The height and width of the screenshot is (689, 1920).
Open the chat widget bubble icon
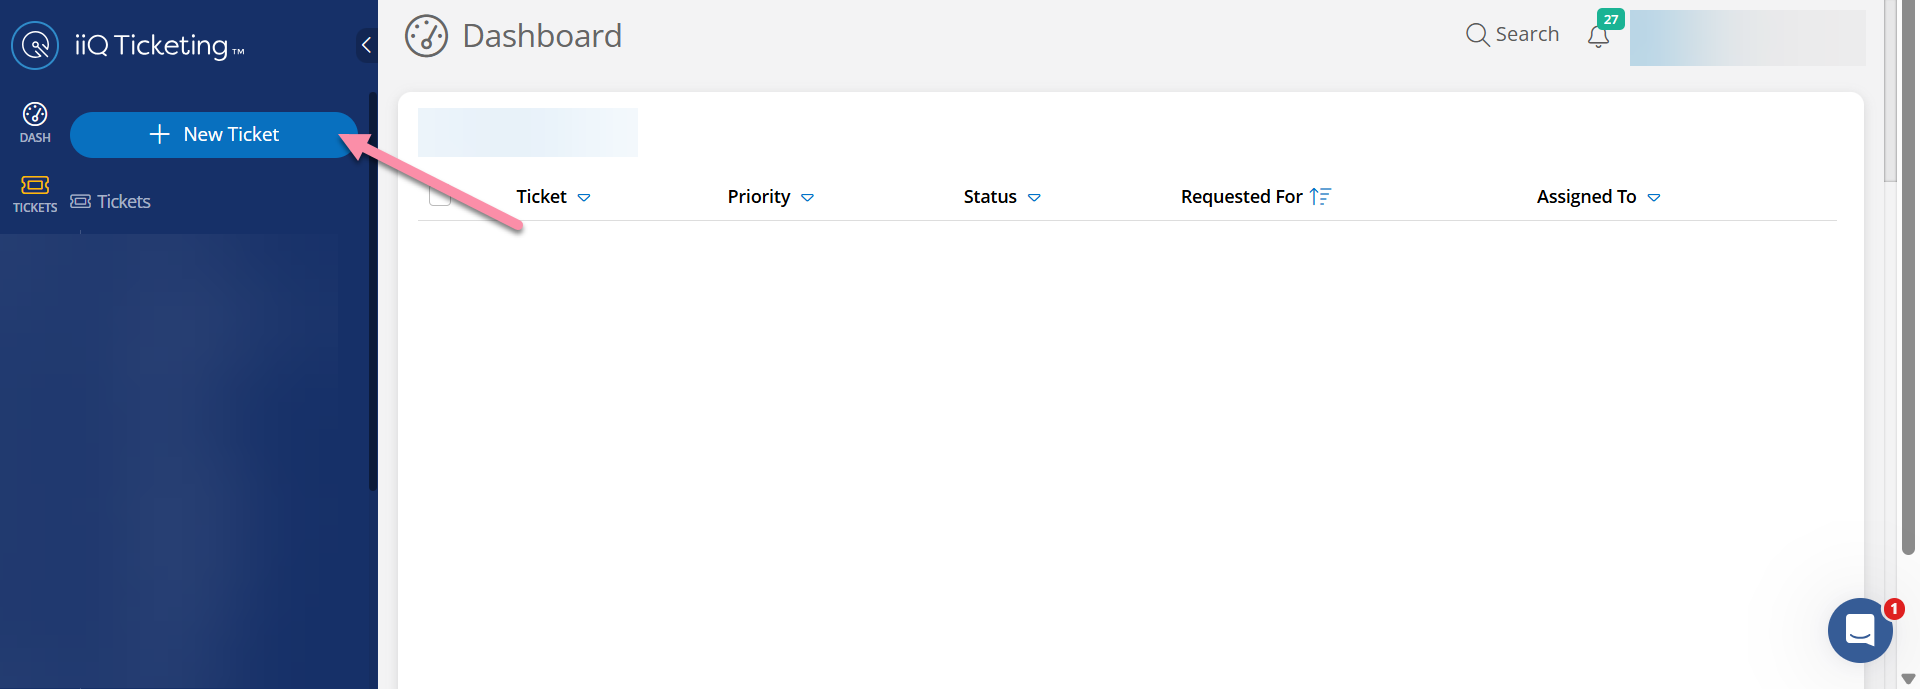point(1859,630)
